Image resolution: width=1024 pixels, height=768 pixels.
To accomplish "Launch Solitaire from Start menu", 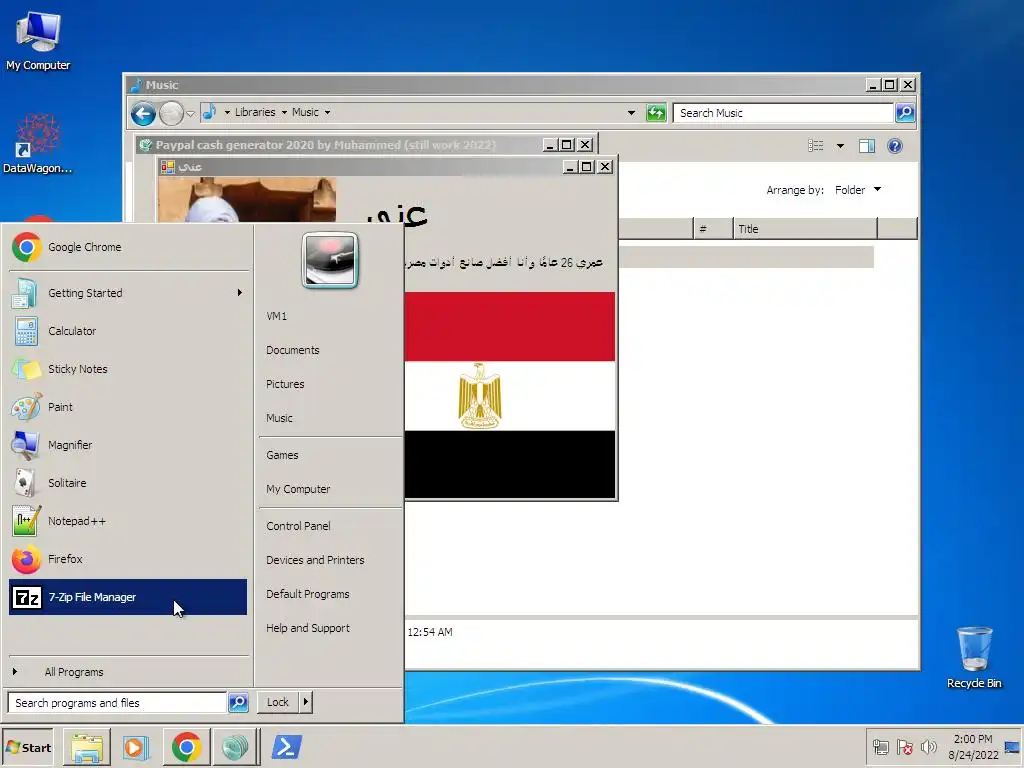I will 128,483.
